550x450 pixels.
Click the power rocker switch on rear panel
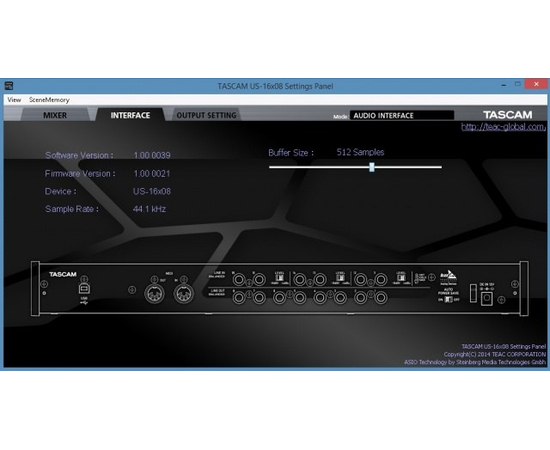click(472, 293)
